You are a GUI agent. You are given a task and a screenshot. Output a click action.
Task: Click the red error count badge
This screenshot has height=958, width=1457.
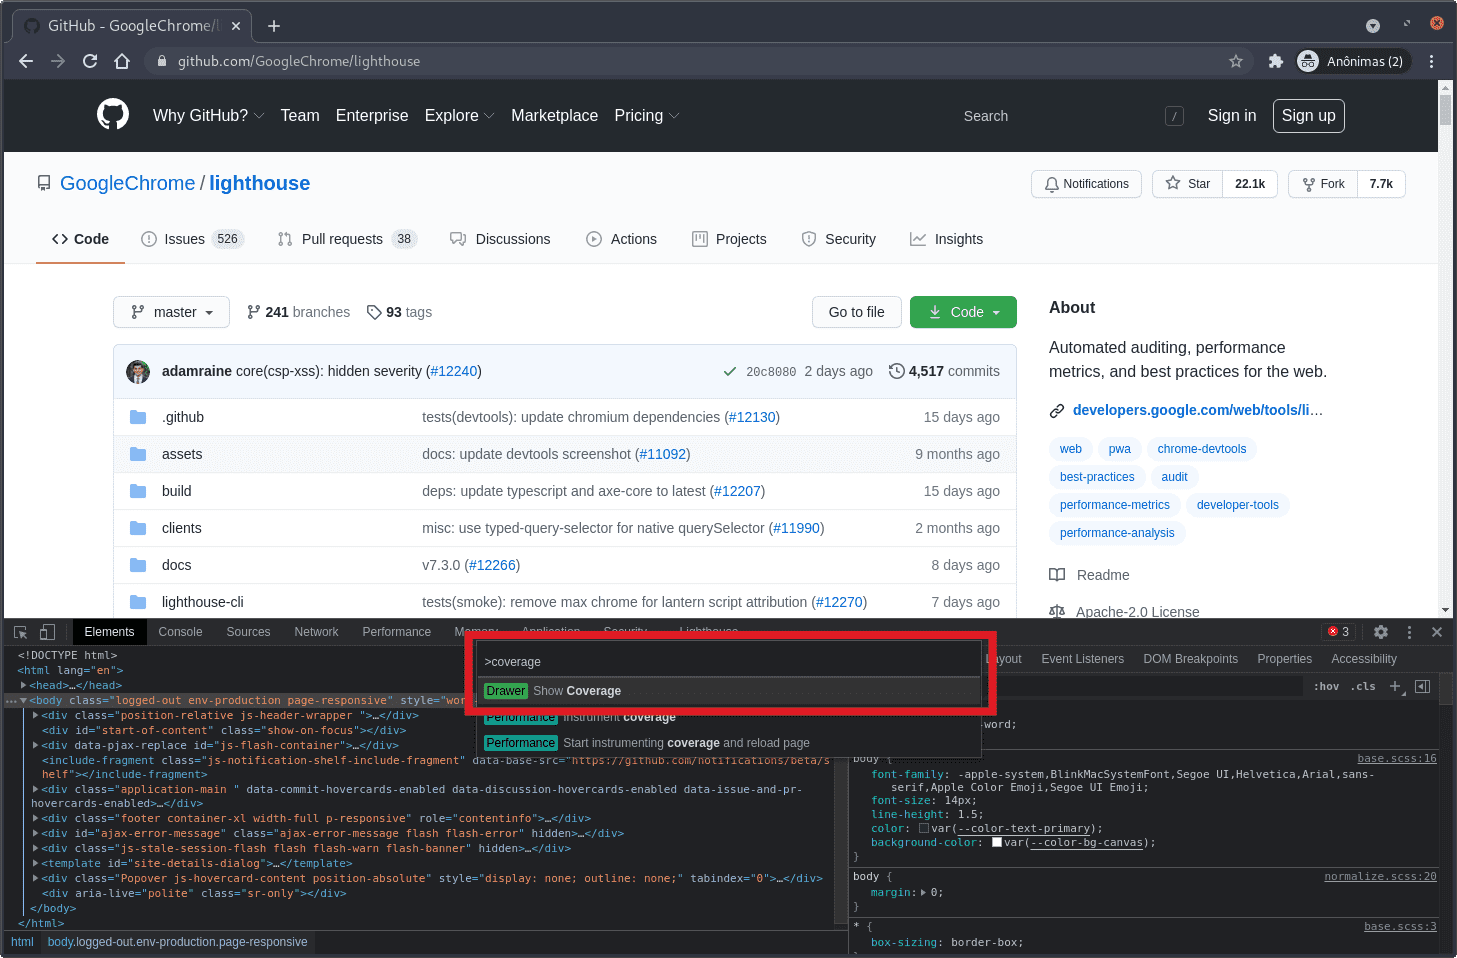(x=1339, y=632)
